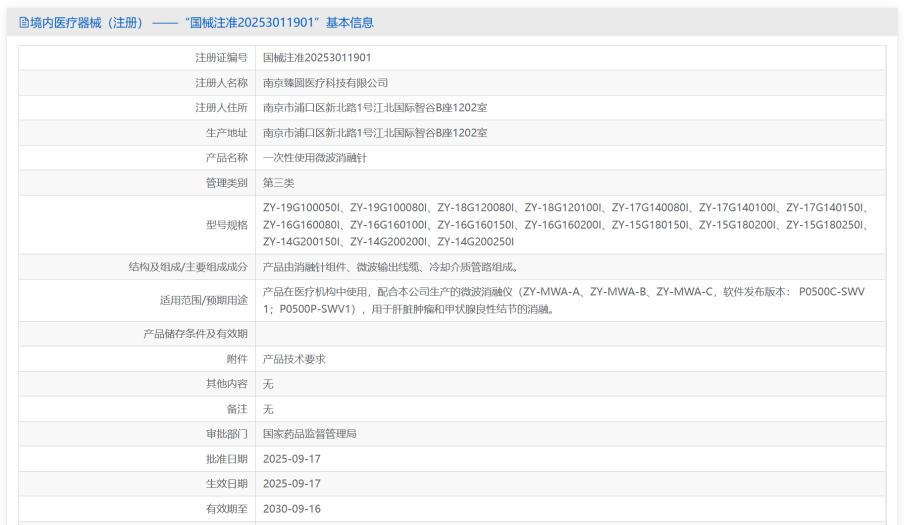Click the 型号规格 label
This screenshot has width=909, height=525.
tap(227, 225)
